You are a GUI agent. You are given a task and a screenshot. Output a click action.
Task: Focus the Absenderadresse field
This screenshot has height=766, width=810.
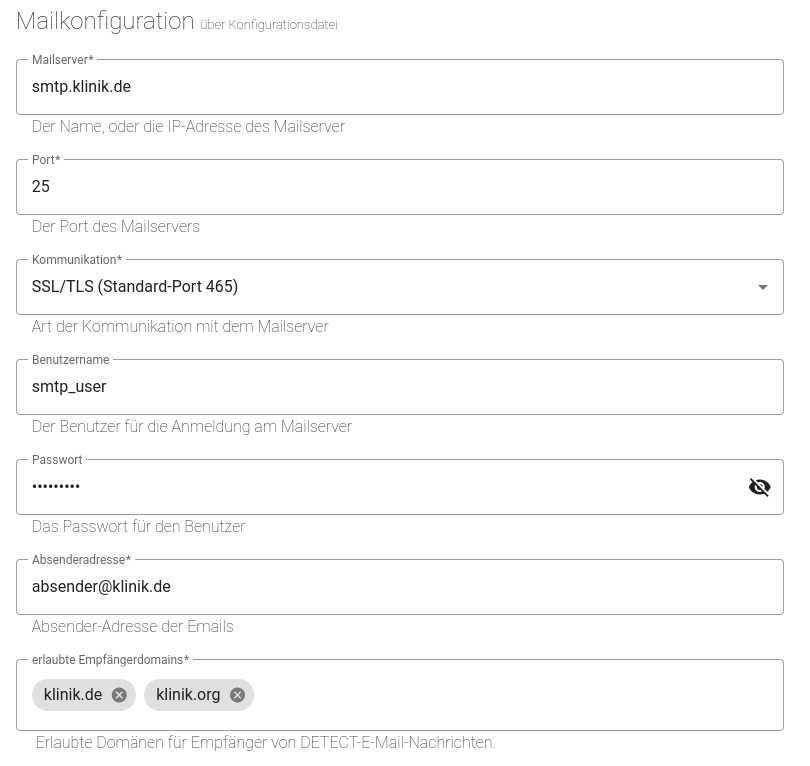point(400,587)
